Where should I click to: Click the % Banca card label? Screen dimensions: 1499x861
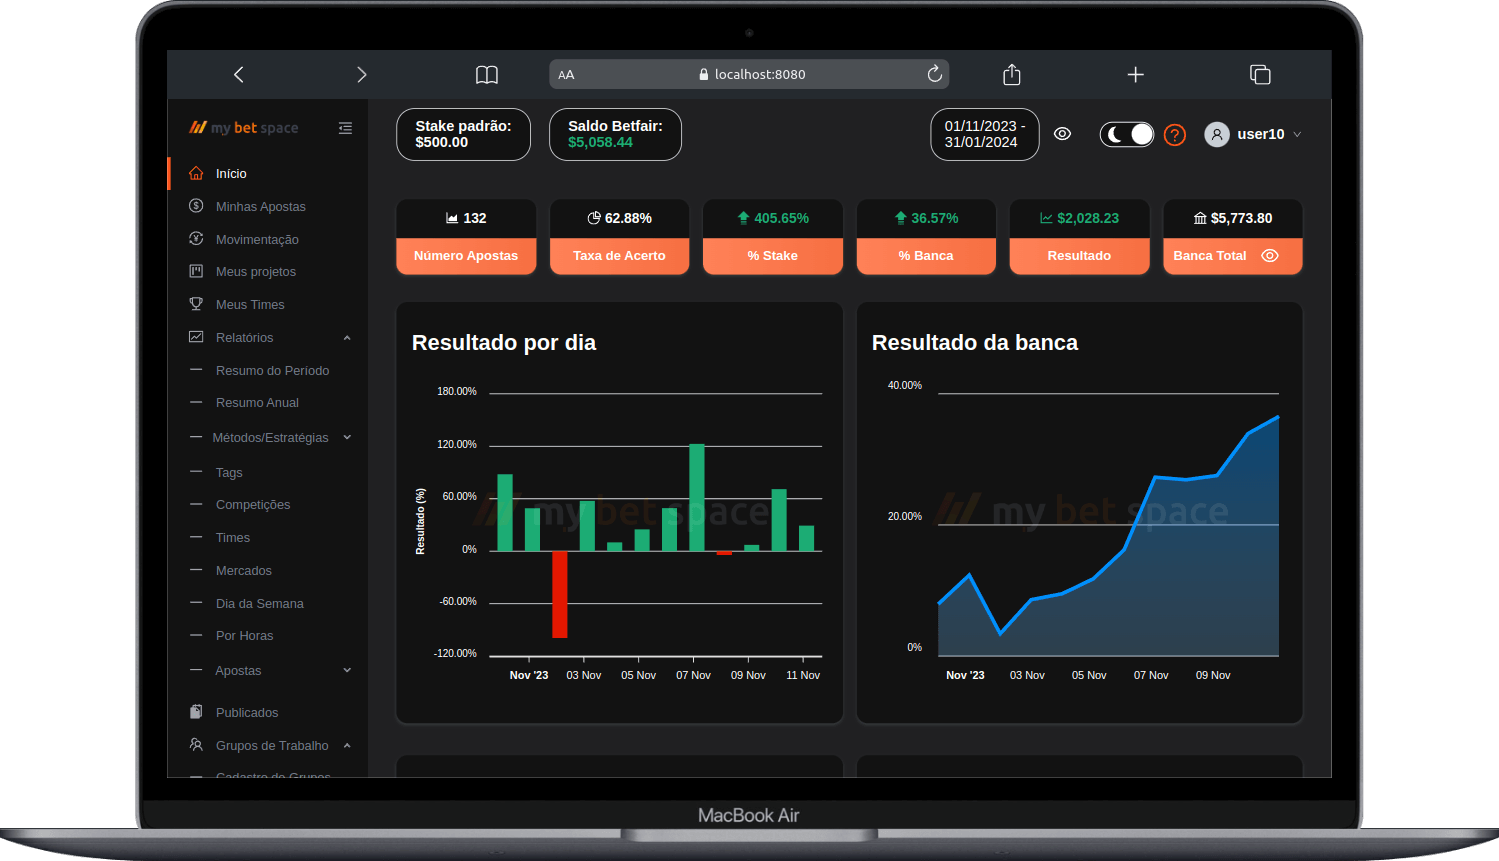click(926, 256)
